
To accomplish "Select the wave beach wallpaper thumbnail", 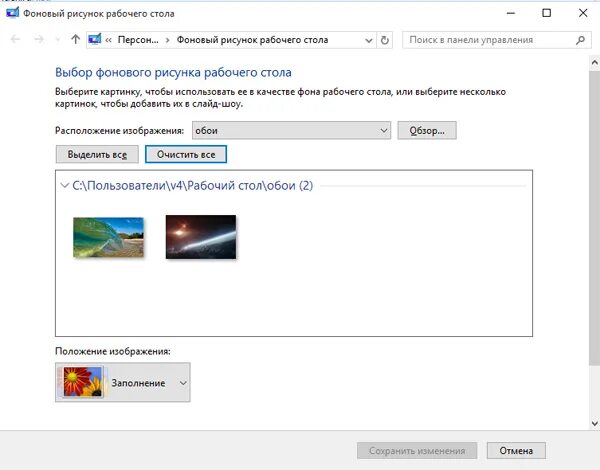I will (108, 237).
